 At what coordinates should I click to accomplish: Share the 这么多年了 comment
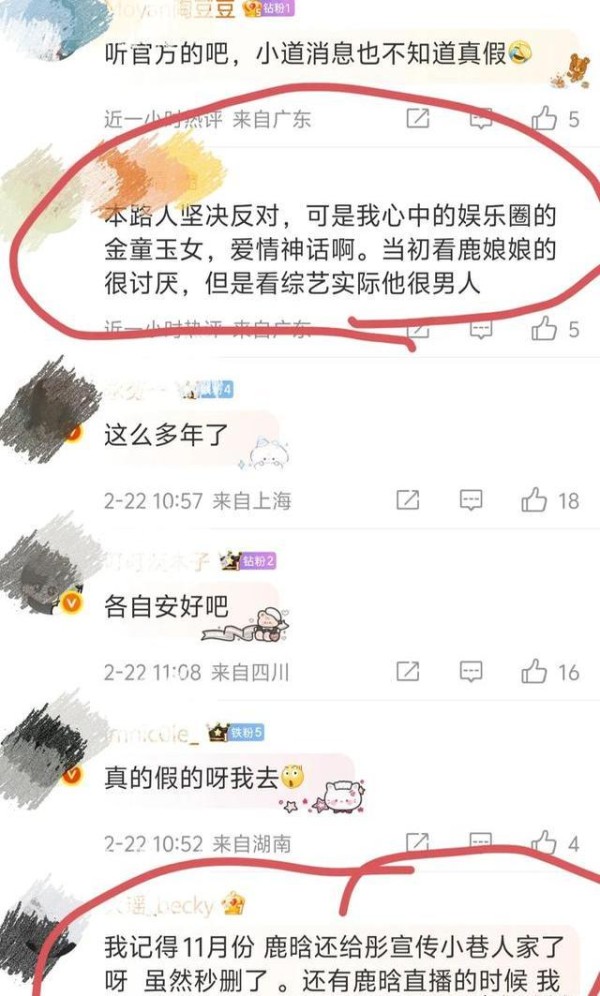408,501
